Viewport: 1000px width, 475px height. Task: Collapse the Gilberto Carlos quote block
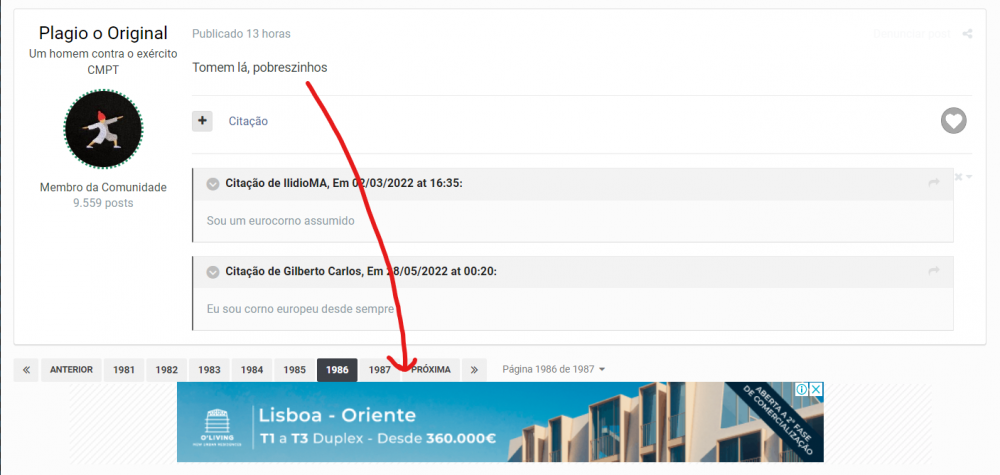pos(213,272)
